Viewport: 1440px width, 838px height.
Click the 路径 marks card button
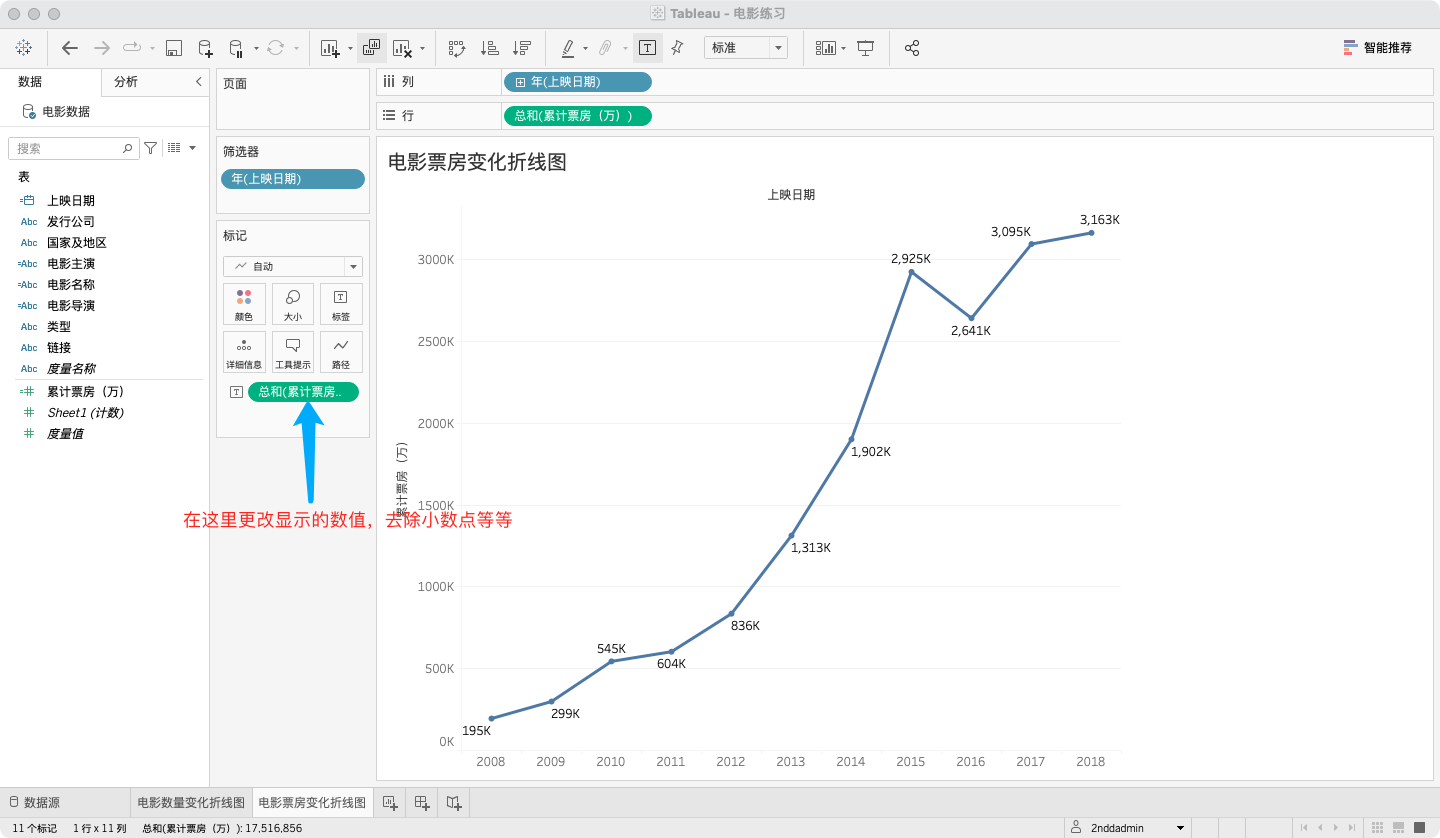click(341, 352)
